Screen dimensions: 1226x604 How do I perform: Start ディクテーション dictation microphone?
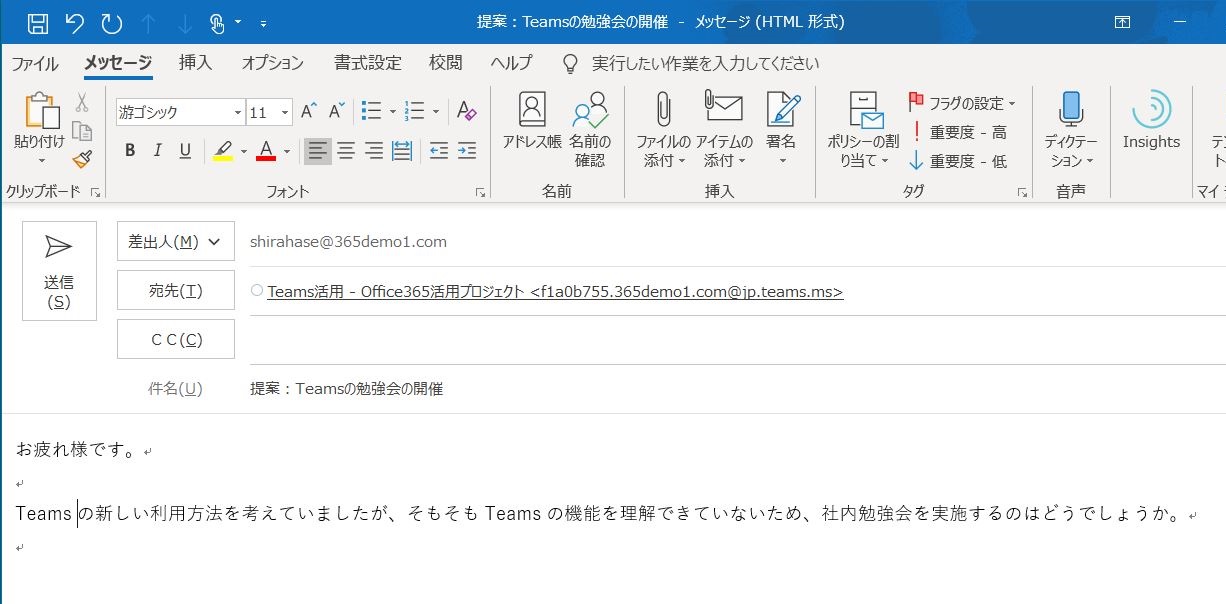coord(1071,129)
